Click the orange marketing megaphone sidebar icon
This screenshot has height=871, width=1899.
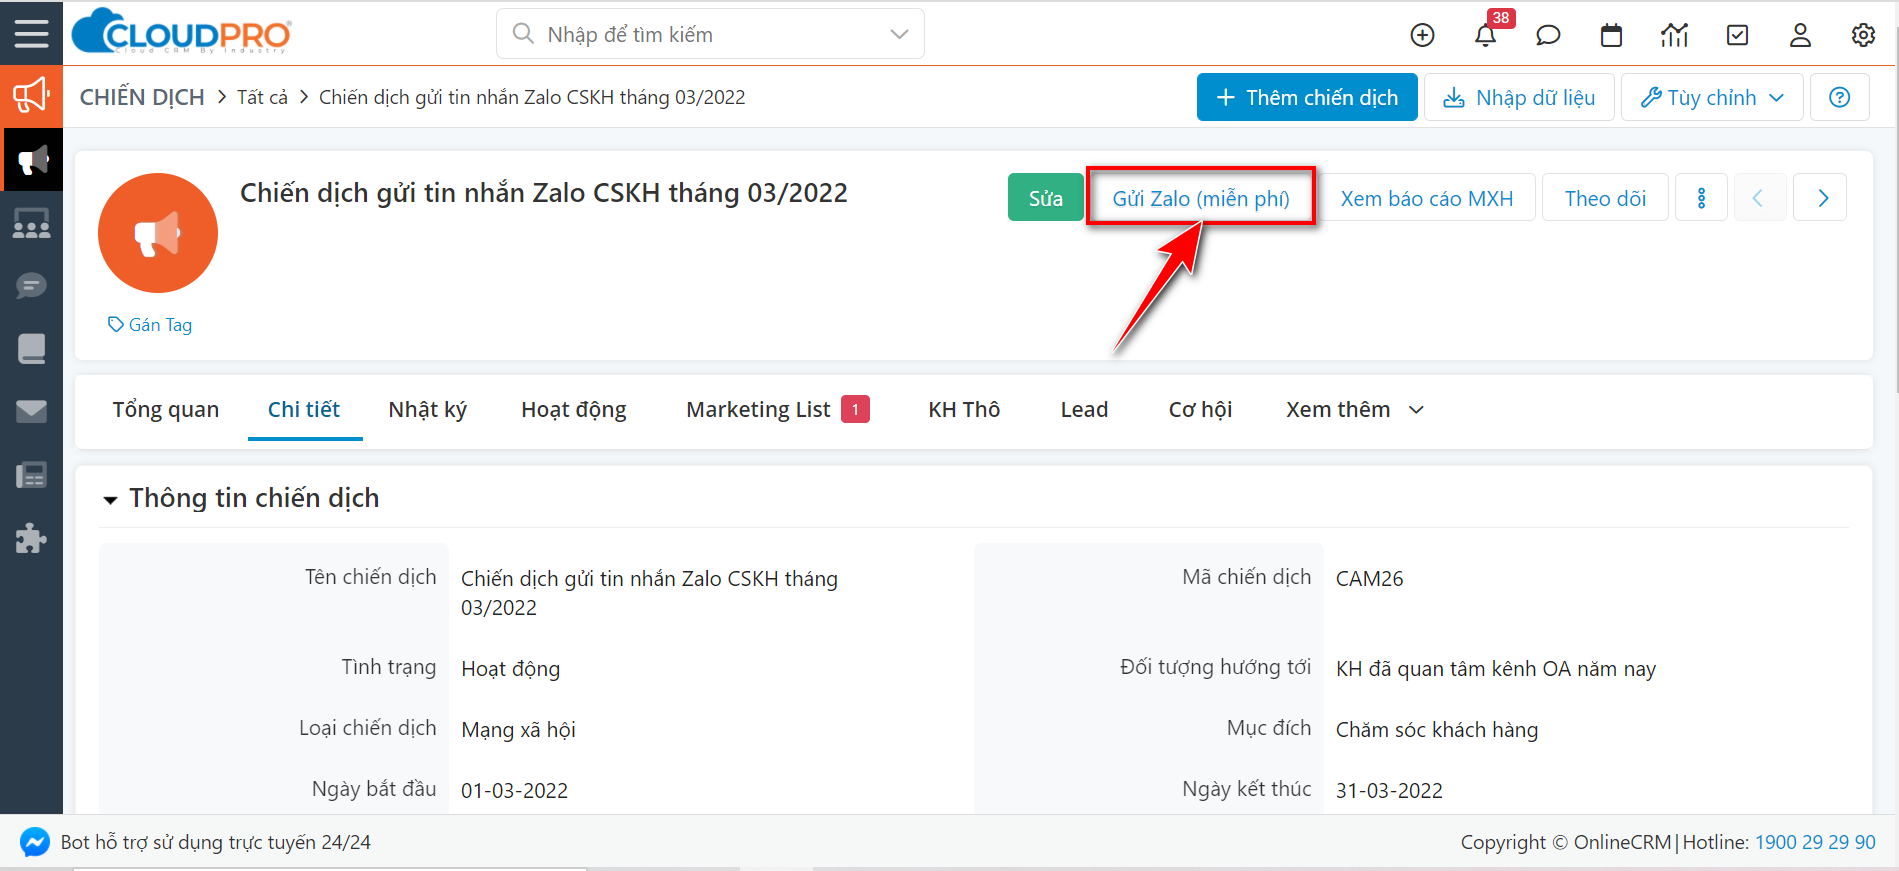pyautogui.click(x=31, y=96)
